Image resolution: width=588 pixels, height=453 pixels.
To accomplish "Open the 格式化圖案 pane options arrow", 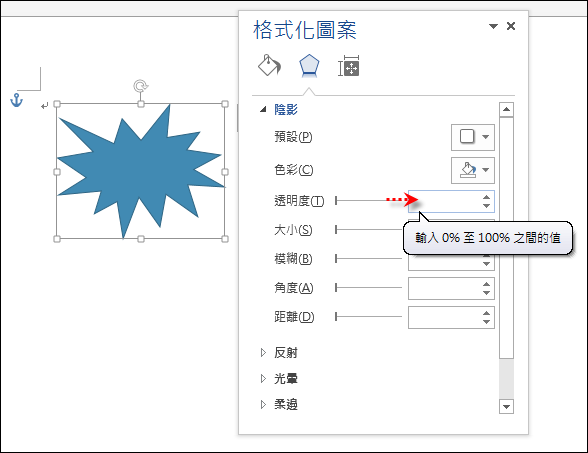I will 493,26.
